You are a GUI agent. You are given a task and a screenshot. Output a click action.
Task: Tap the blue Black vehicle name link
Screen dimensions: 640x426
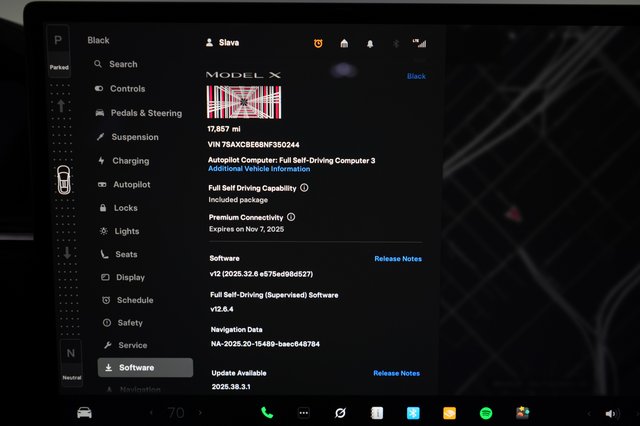point(416,76)
